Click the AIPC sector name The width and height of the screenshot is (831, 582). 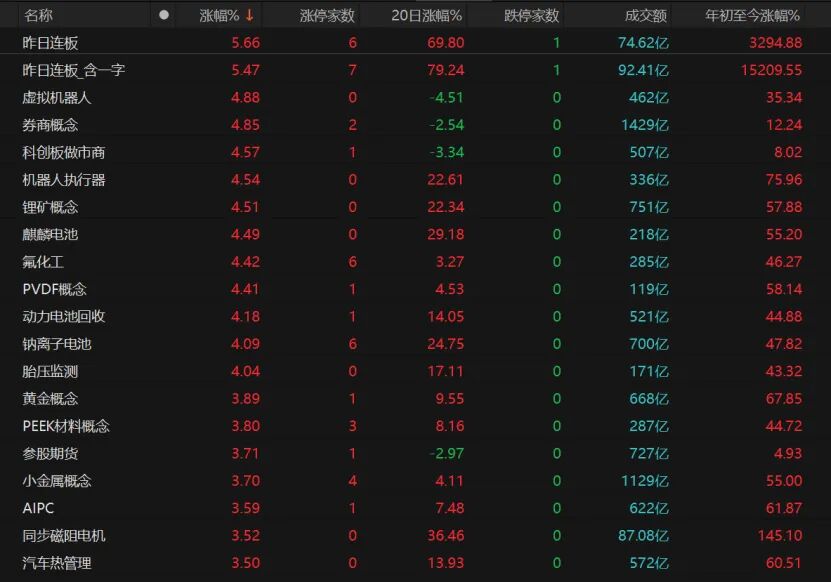[38, 508]
